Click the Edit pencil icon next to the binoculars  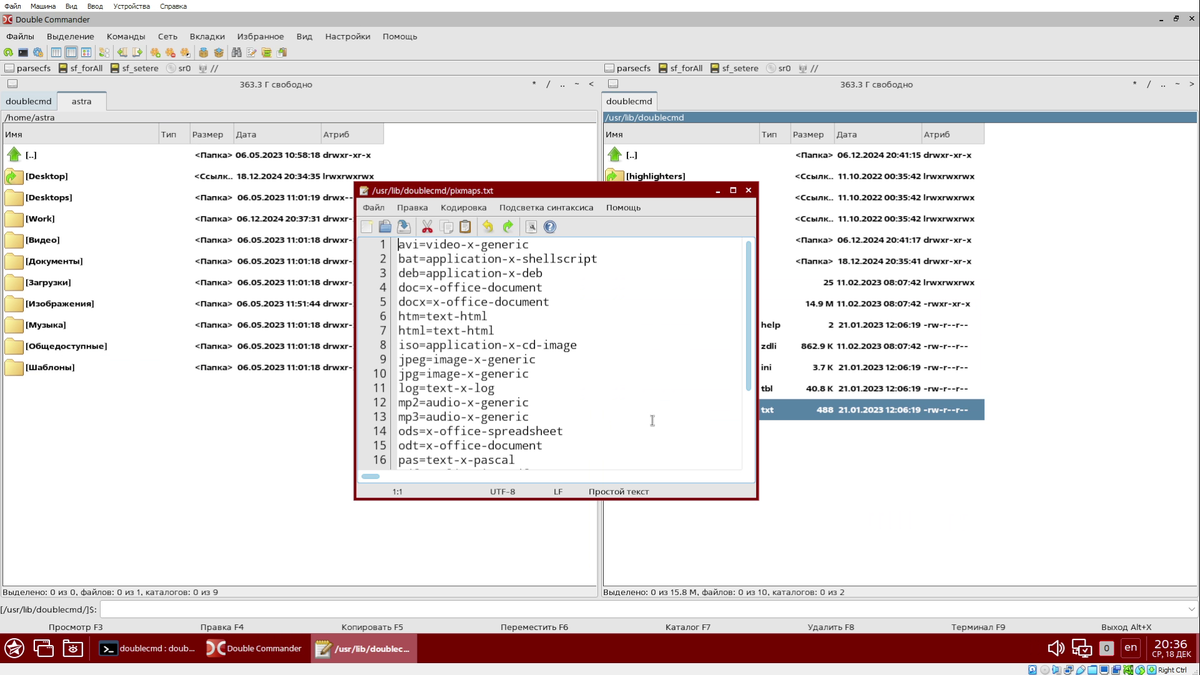(251, 52)
